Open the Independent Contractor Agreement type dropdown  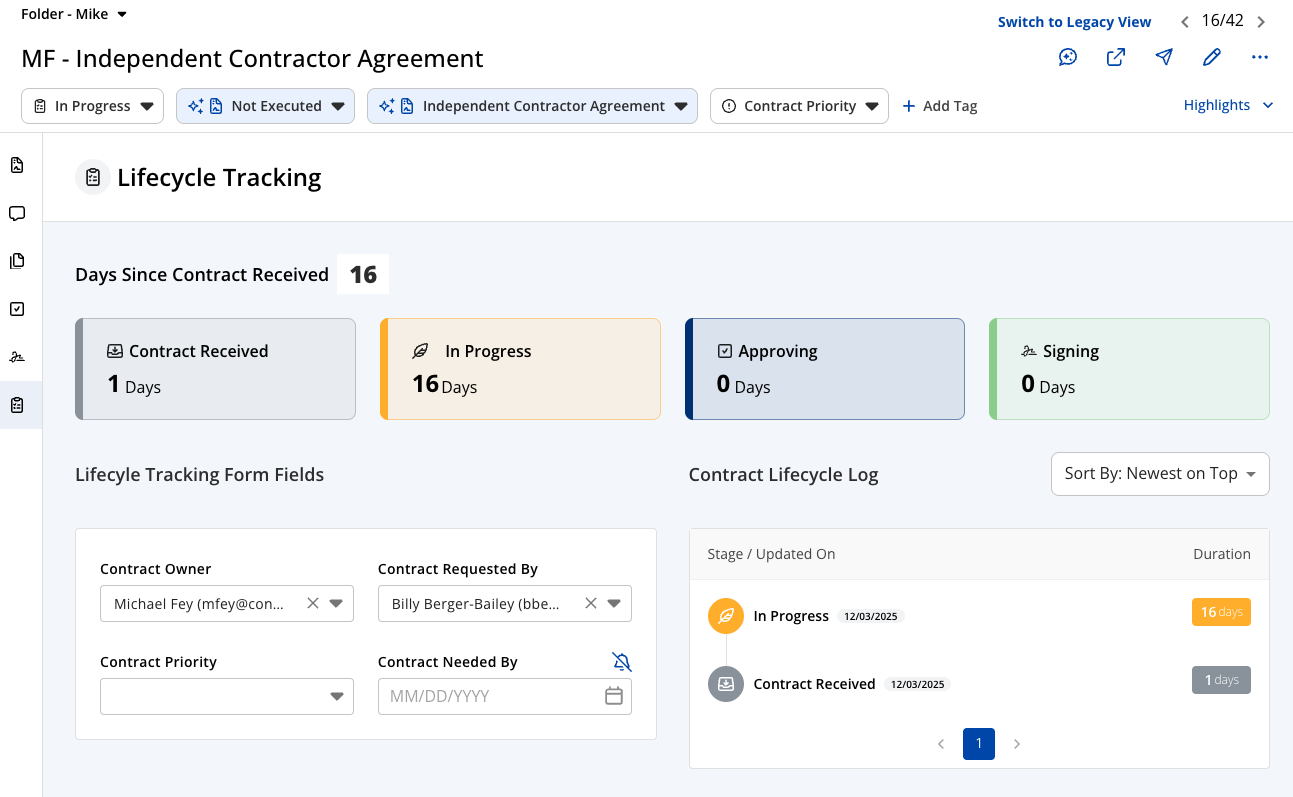tap(532, 106)
